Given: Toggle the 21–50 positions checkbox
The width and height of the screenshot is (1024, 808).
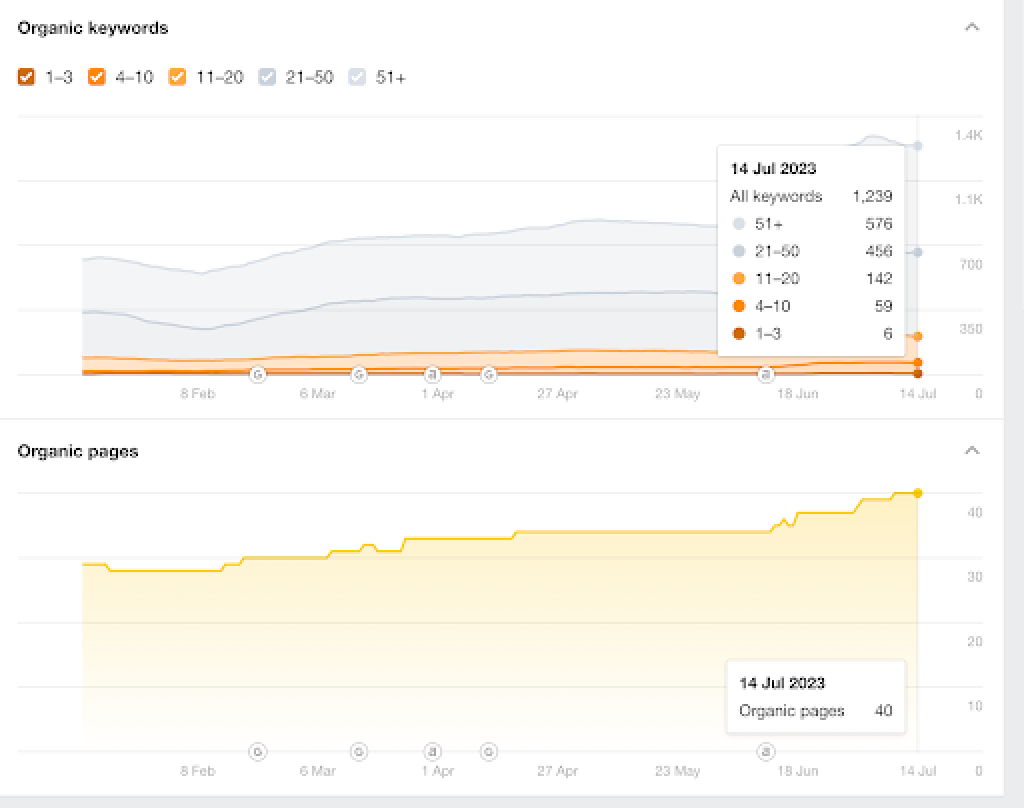Looking at the screenshot, I should 267,77.
